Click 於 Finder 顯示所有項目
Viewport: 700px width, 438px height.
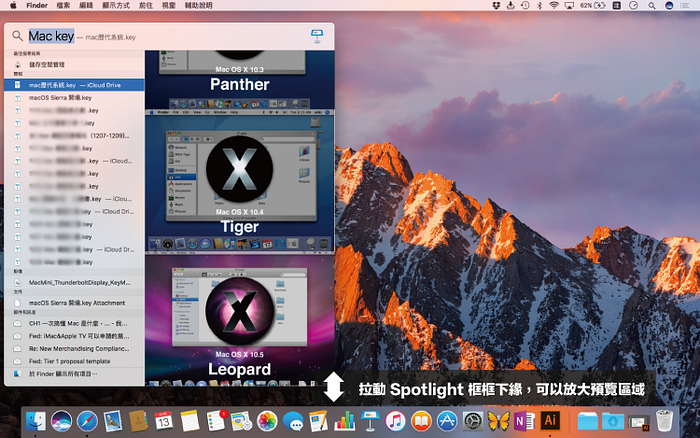coord(74,373)
